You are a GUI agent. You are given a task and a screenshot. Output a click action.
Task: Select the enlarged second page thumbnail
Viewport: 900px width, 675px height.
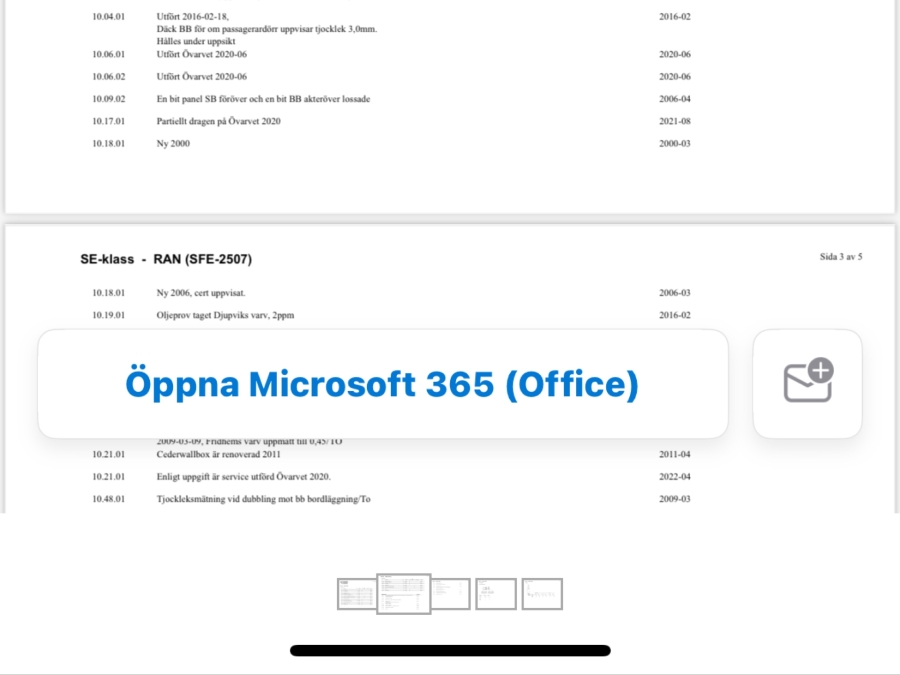[403, 594]
